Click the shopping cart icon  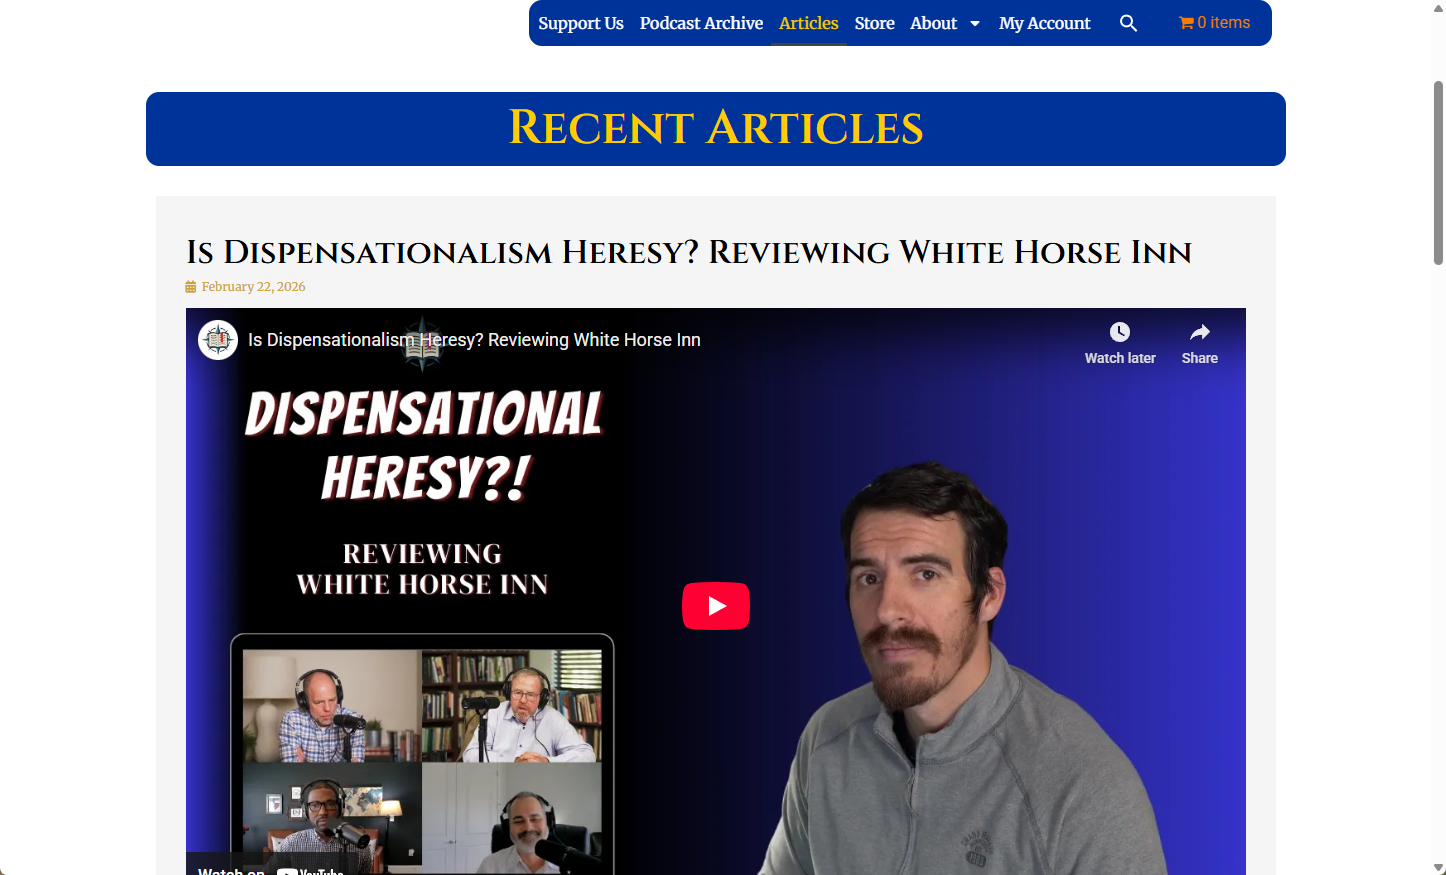[x=1186, y=23]
